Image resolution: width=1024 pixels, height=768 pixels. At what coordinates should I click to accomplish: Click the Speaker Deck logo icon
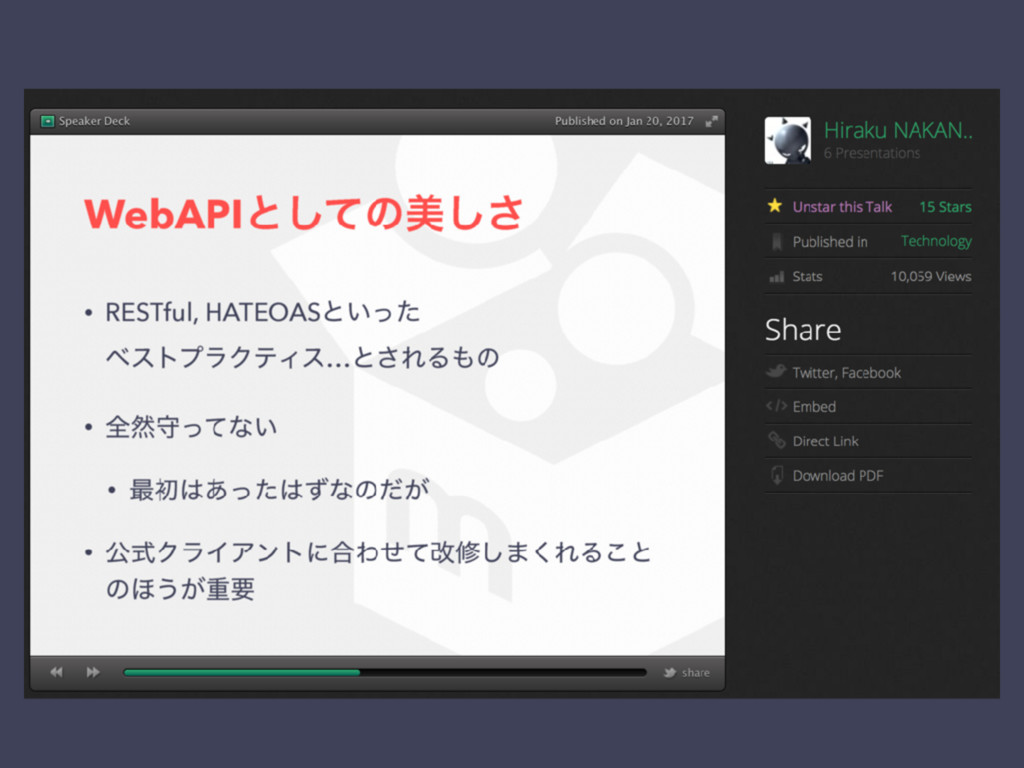pos(47,121)
